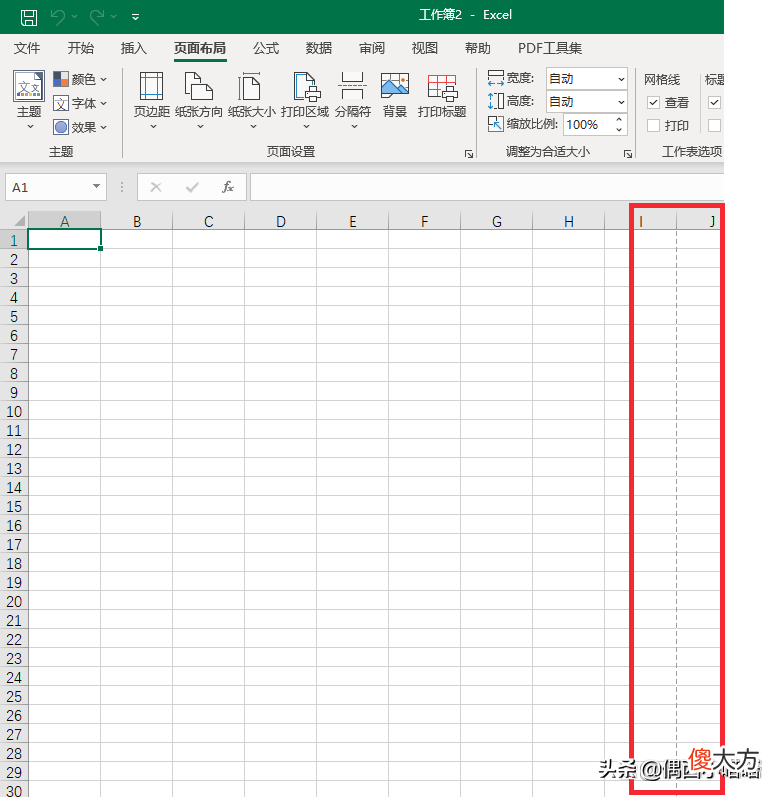
Task: Open 分隔符 breaks icon
Action: [x=352, y=86]
